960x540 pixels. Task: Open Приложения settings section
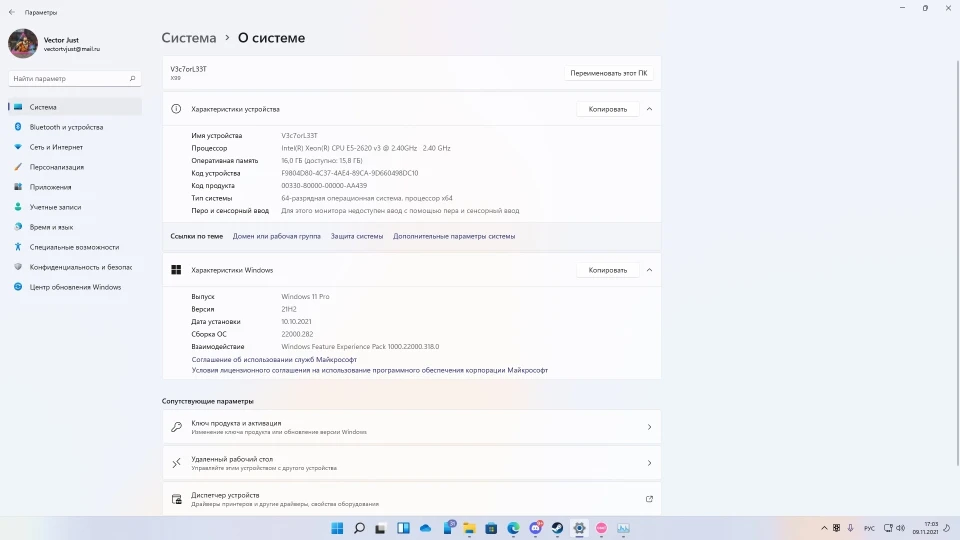(75, 187)
